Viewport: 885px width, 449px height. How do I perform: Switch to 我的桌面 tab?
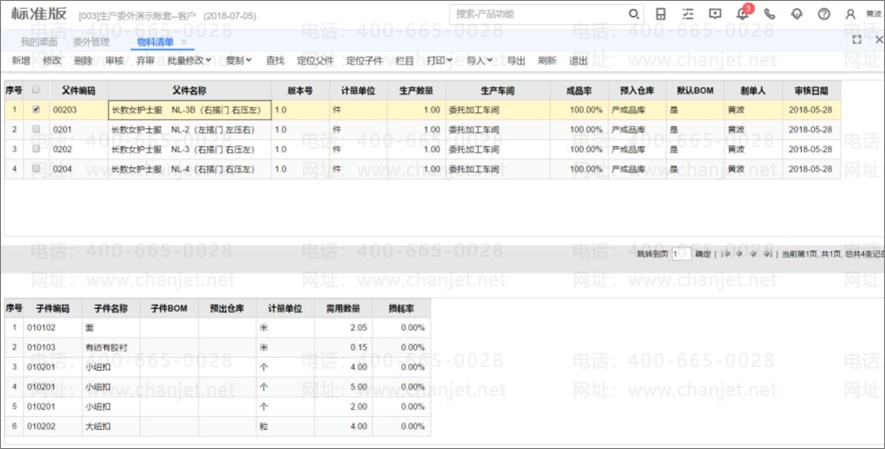pos(39,42)
